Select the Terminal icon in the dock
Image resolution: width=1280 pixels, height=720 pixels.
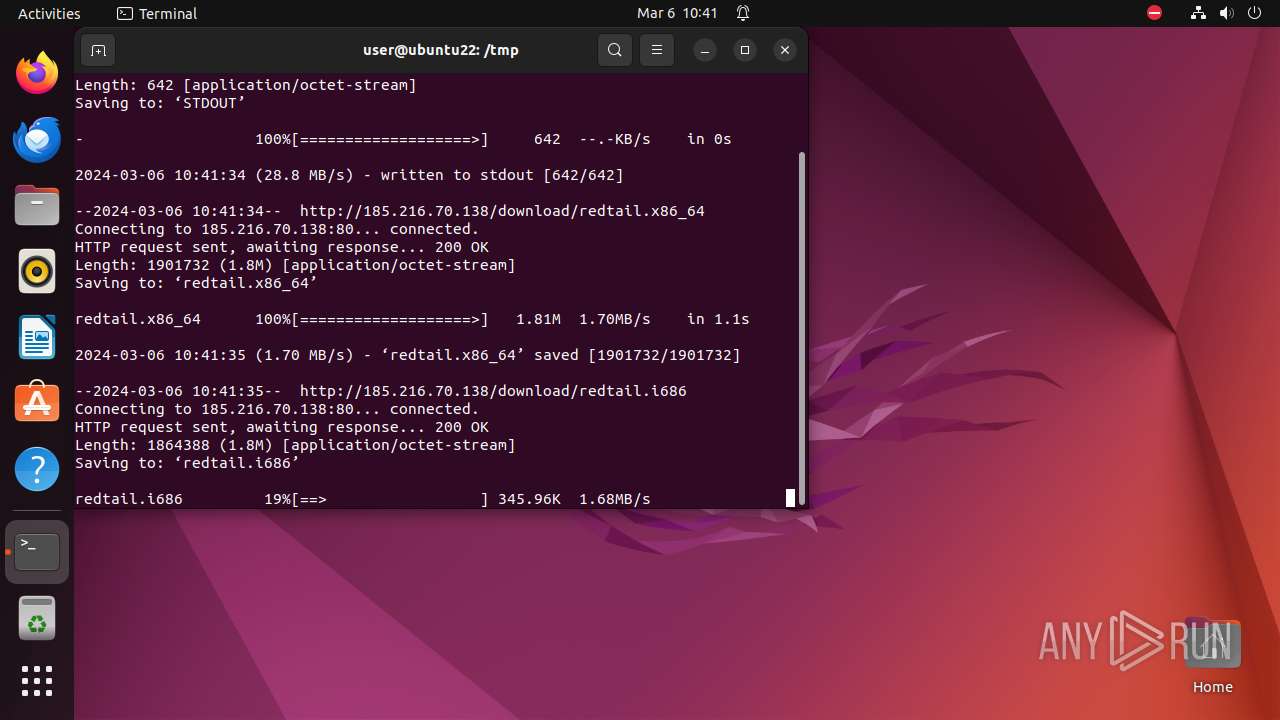pos(37,552)
